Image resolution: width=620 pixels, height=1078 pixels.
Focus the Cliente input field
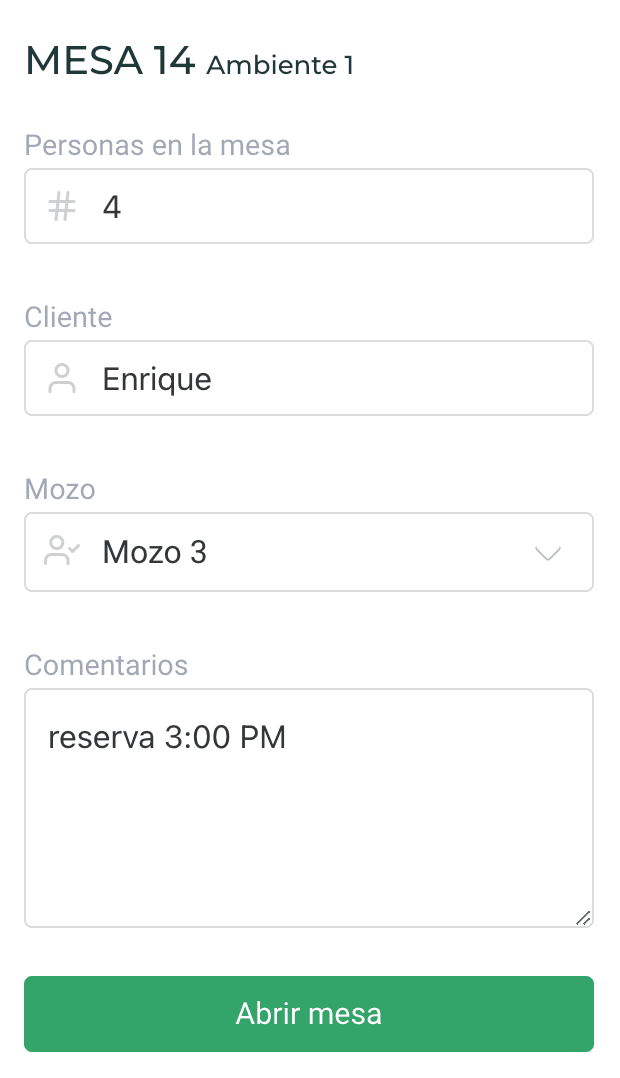[x=380, y=379]
